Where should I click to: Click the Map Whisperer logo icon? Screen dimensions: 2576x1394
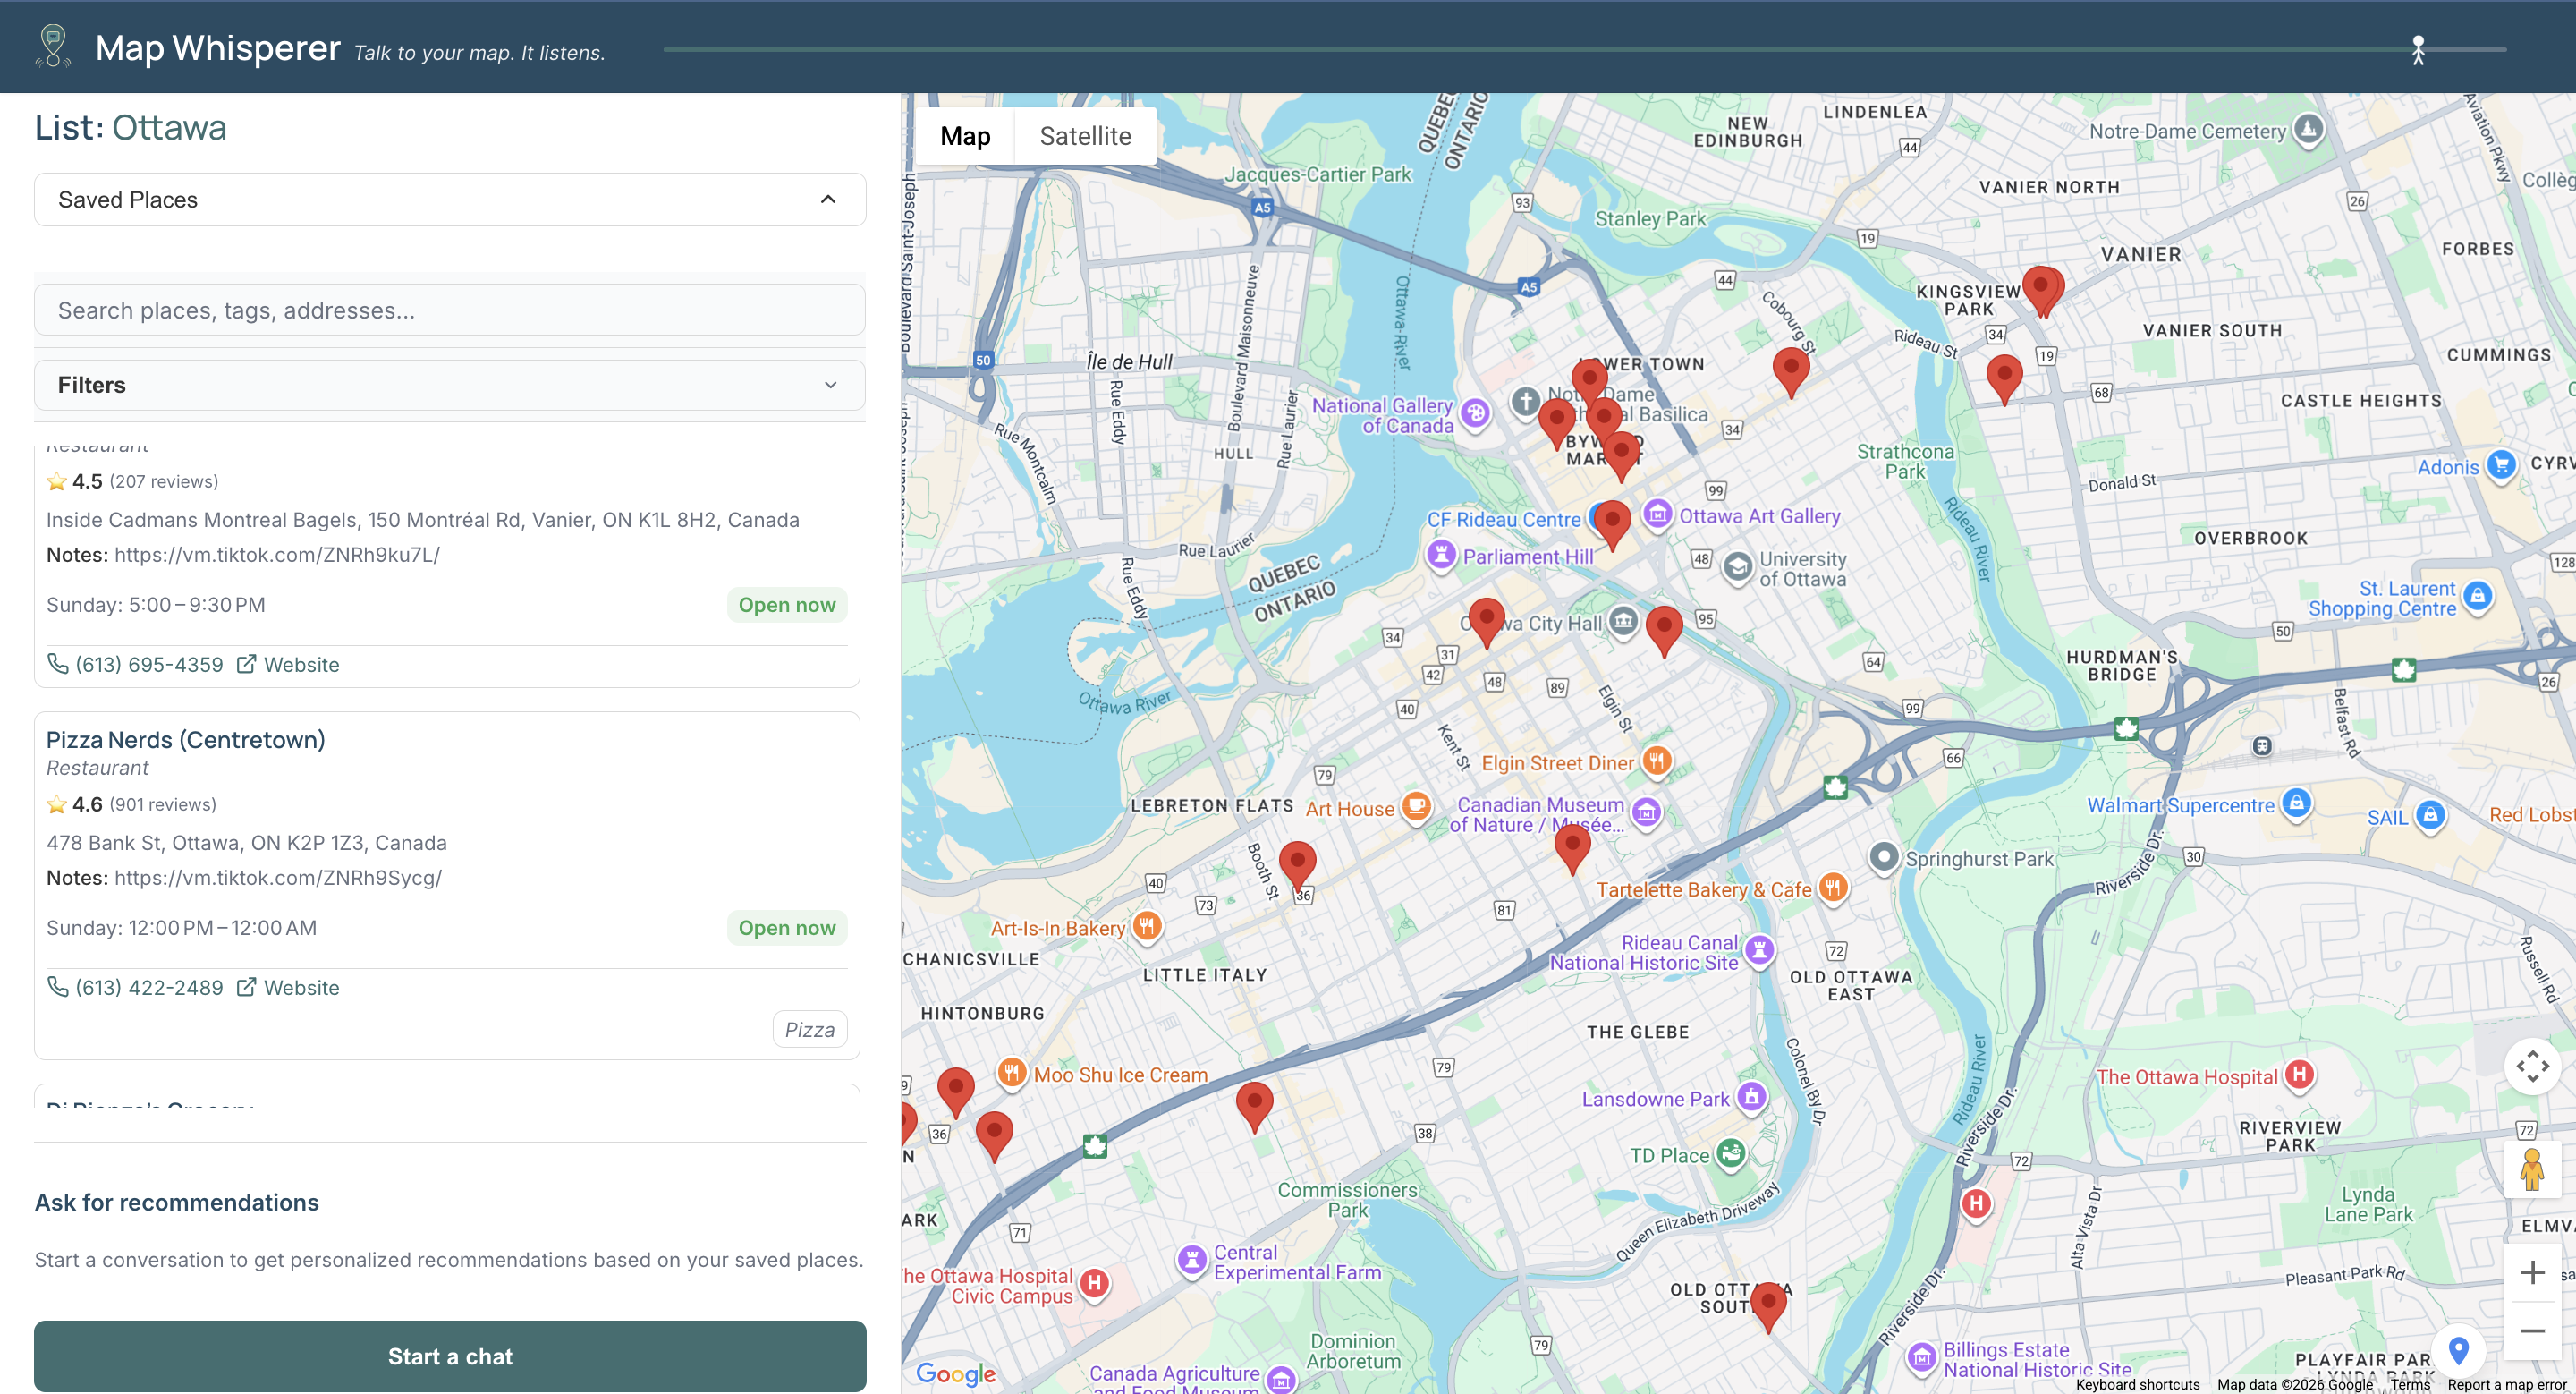pos(53,46)
